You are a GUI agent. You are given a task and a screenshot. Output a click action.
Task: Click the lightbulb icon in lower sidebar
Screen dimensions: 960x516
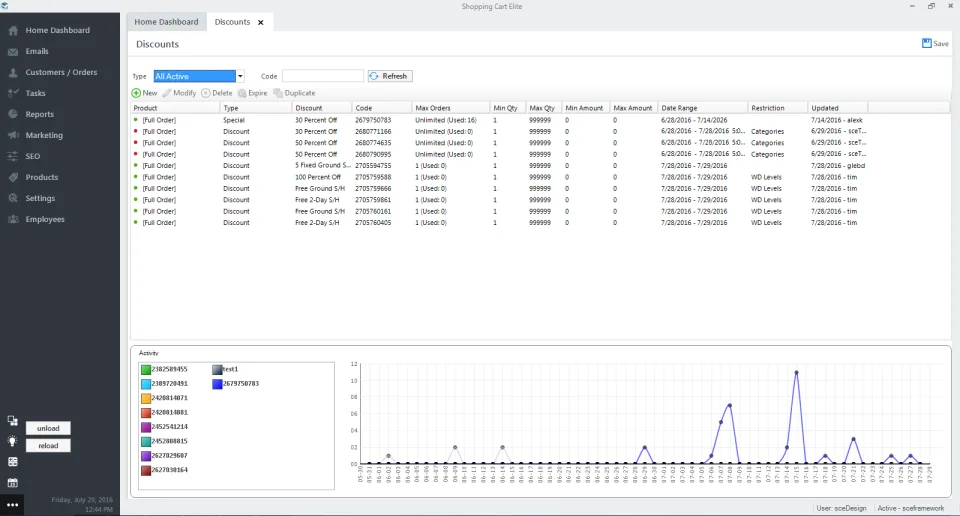click(12, 441)
